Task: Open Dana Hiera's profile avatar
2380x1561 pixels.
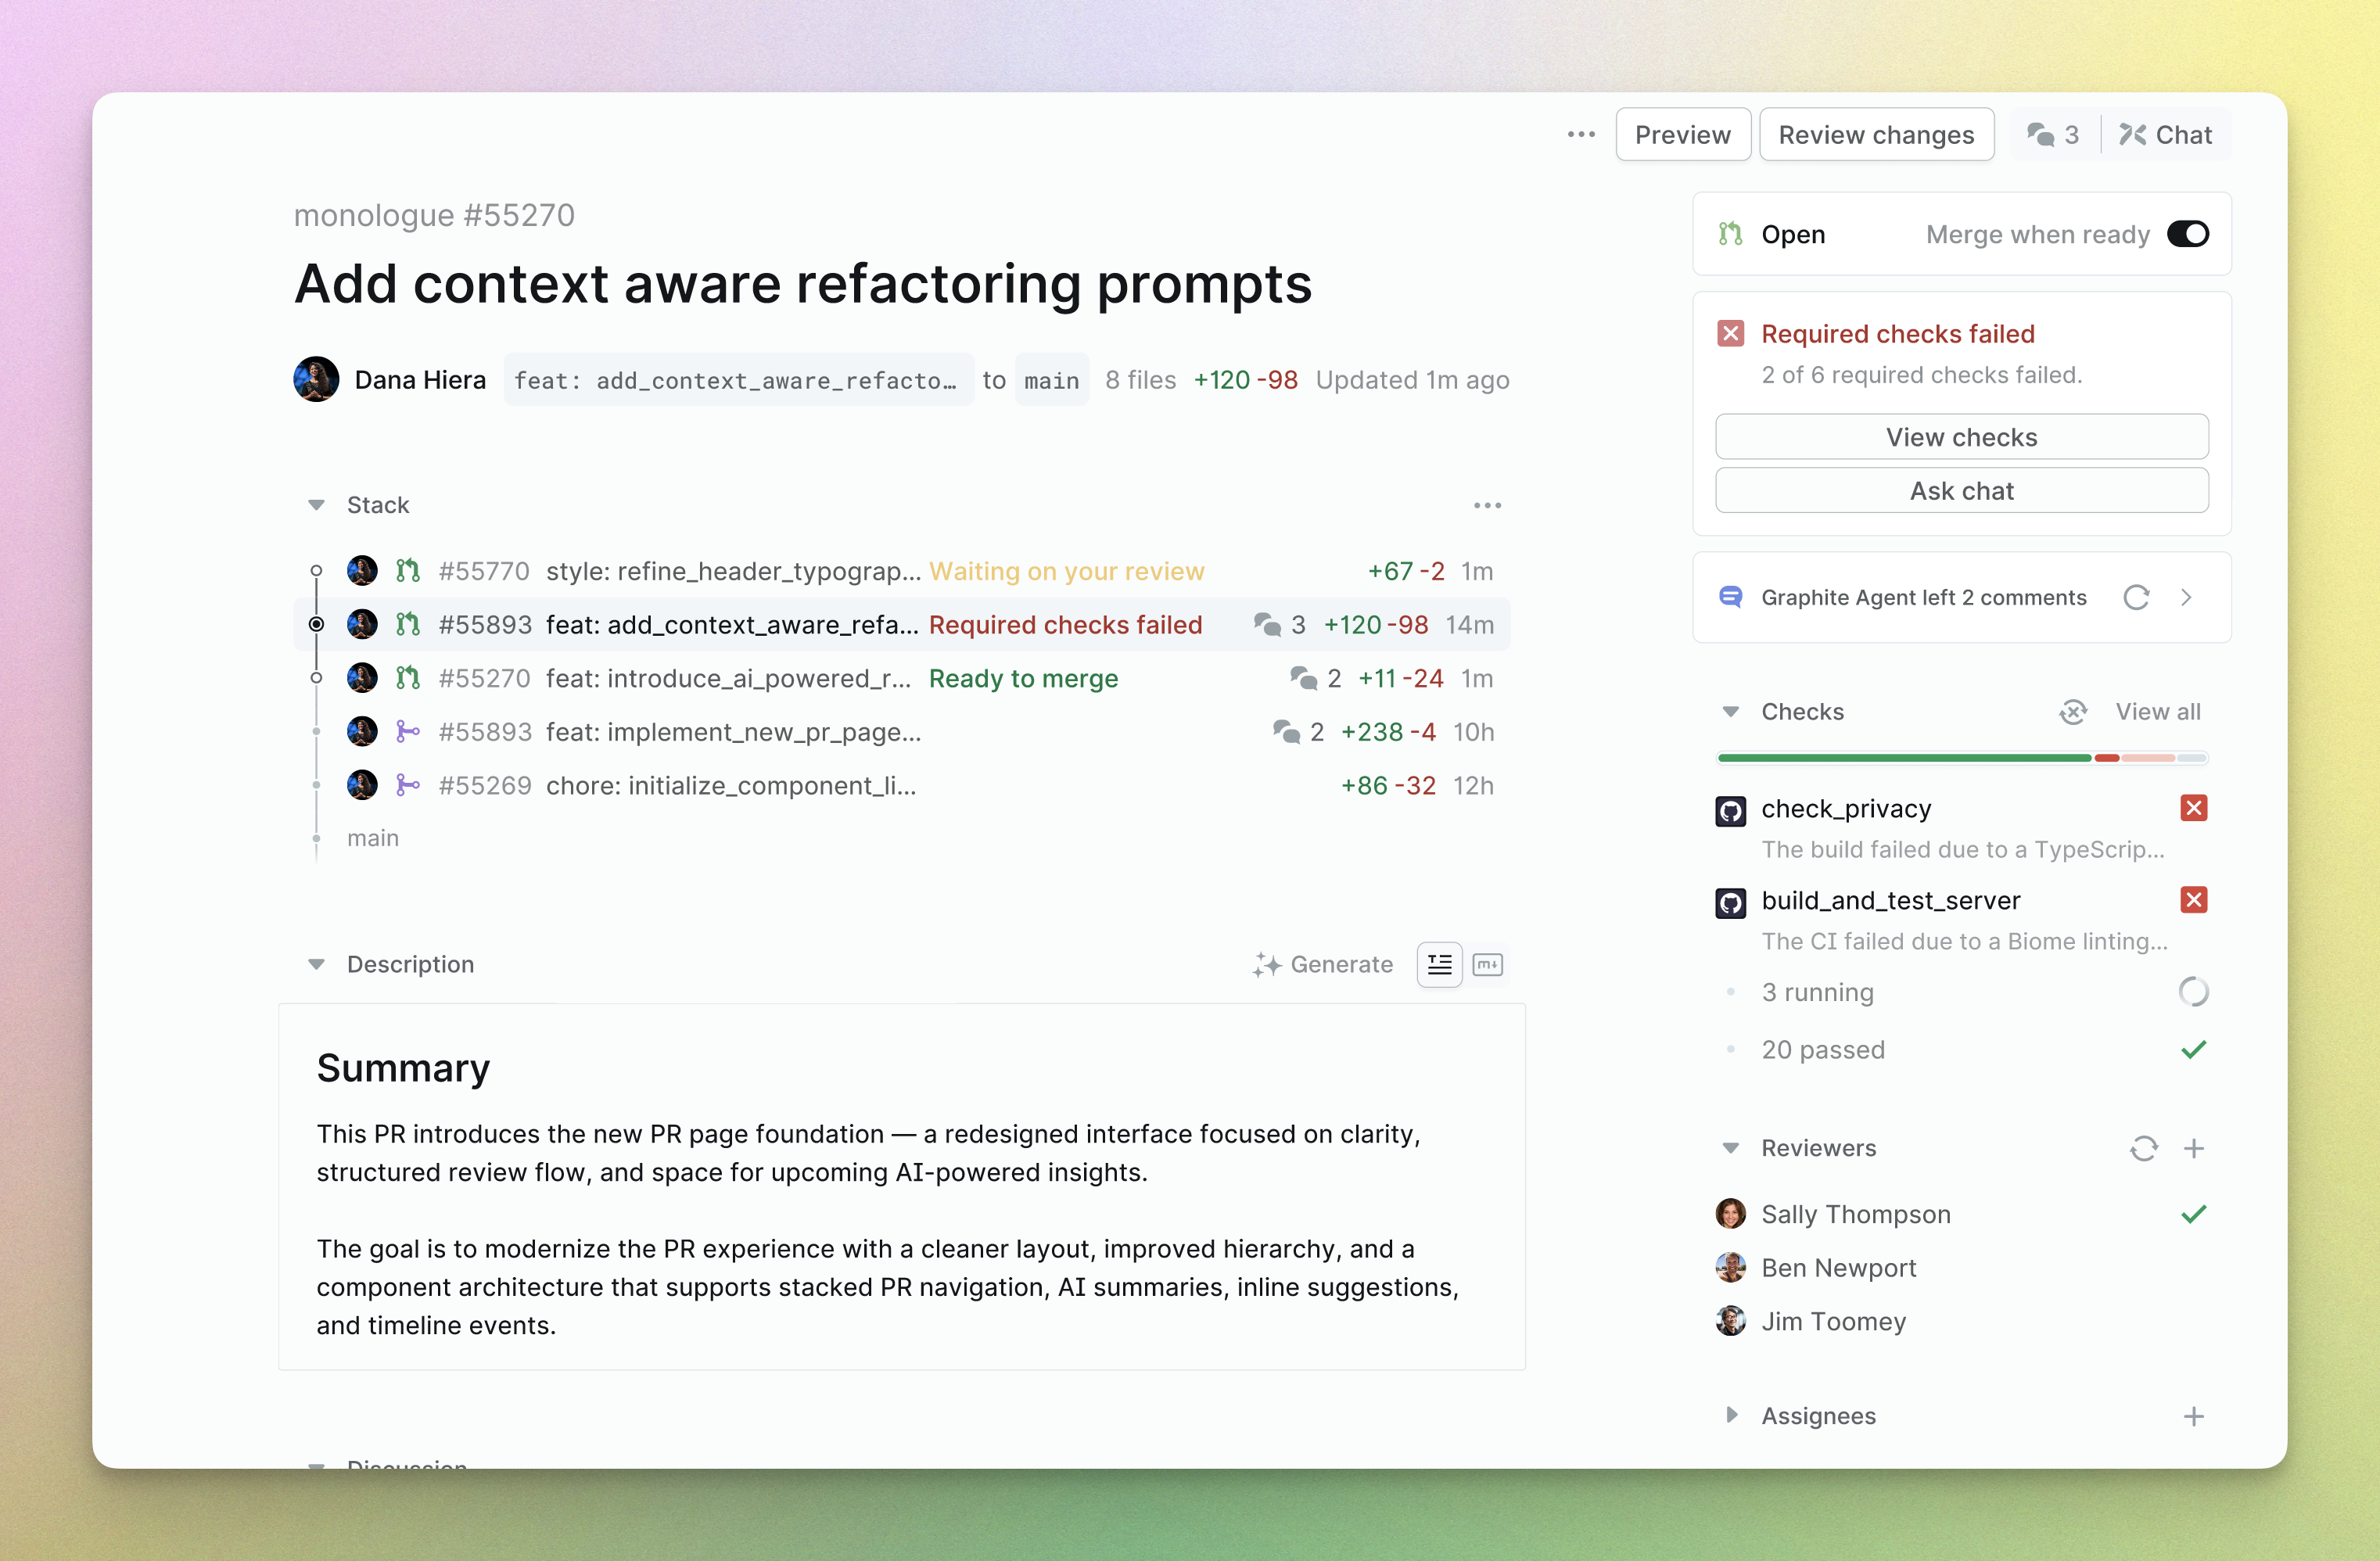Action: tap(316, 379)
